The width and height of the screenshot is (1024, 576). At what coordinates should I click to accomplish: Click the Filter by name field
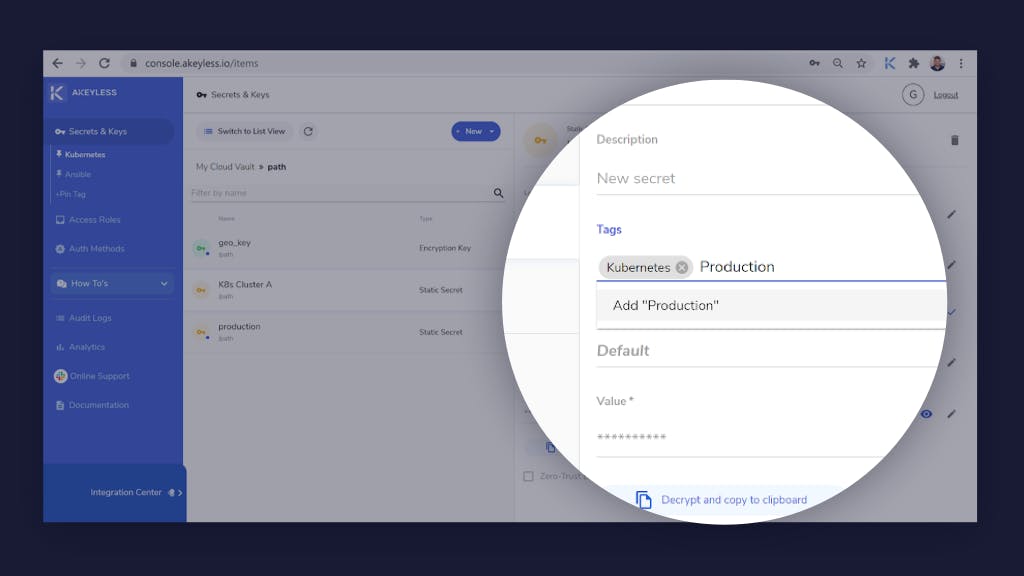(340, 193)
